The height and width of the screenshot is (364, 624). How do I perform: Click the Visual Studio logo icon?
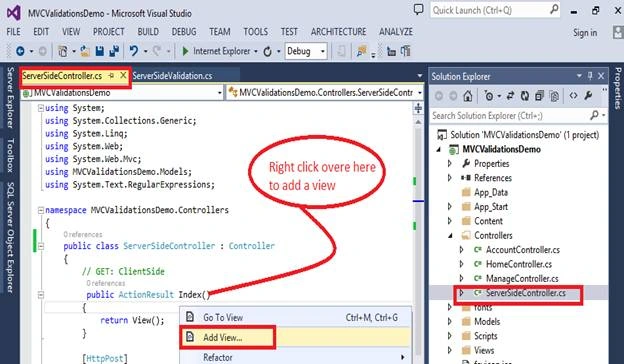pos(14,13)
